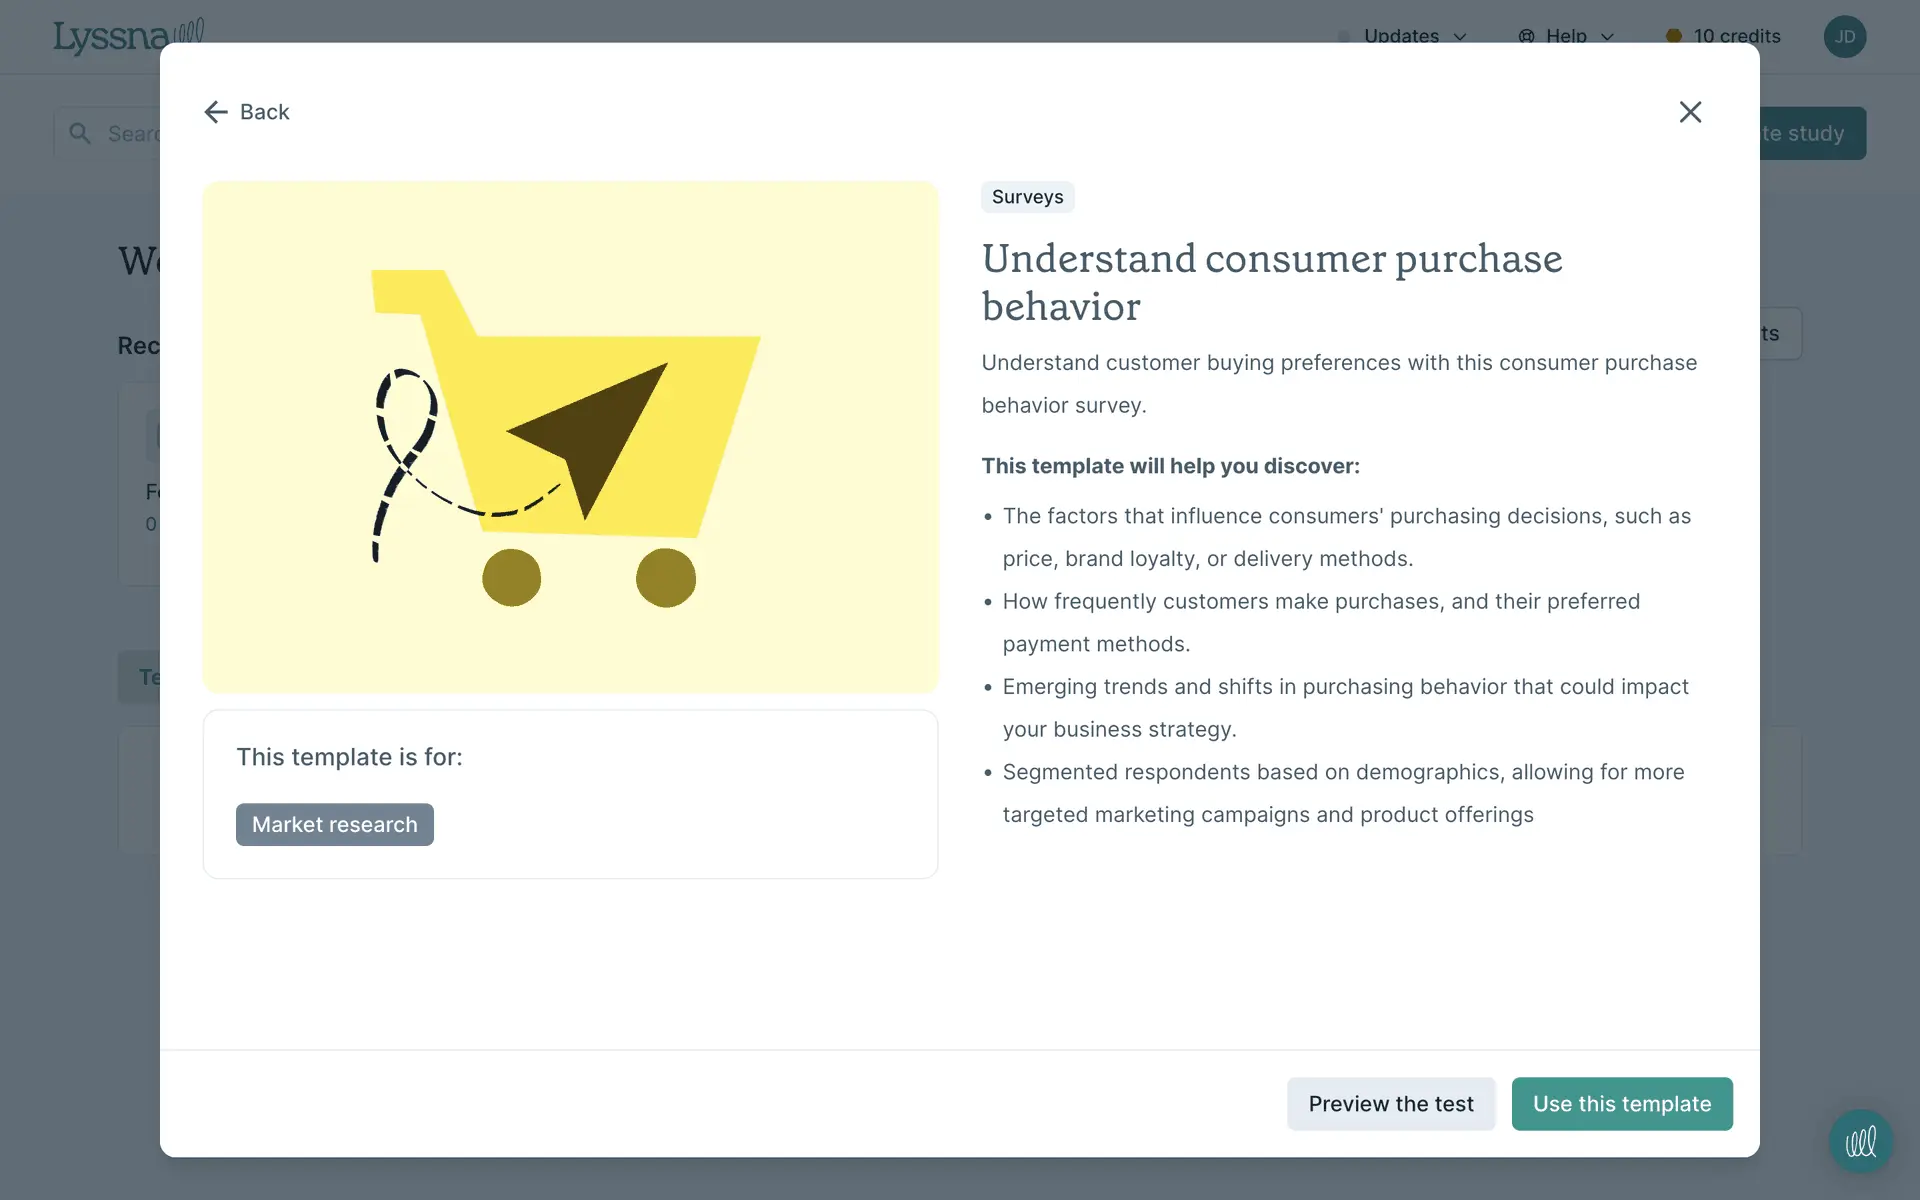Click the search magnifier icon

coord(80,133)
